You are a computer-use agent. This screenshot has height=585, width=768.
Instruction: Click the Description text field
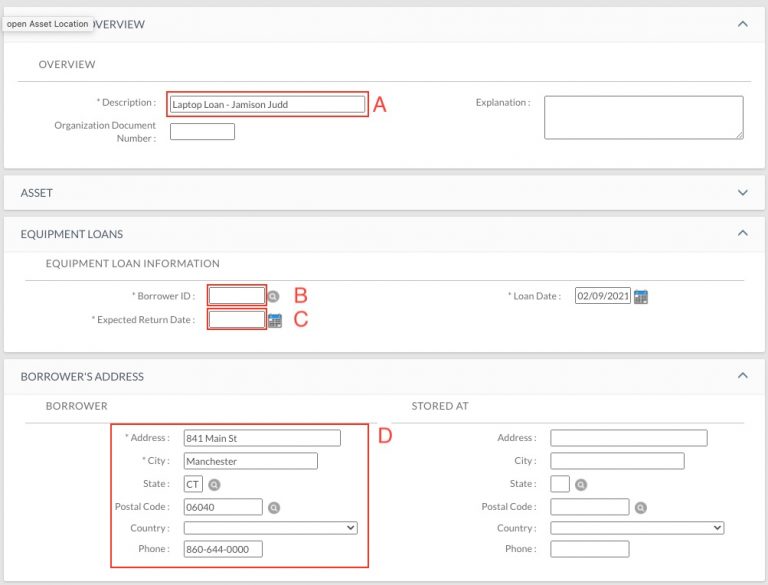tap(267, 103)
